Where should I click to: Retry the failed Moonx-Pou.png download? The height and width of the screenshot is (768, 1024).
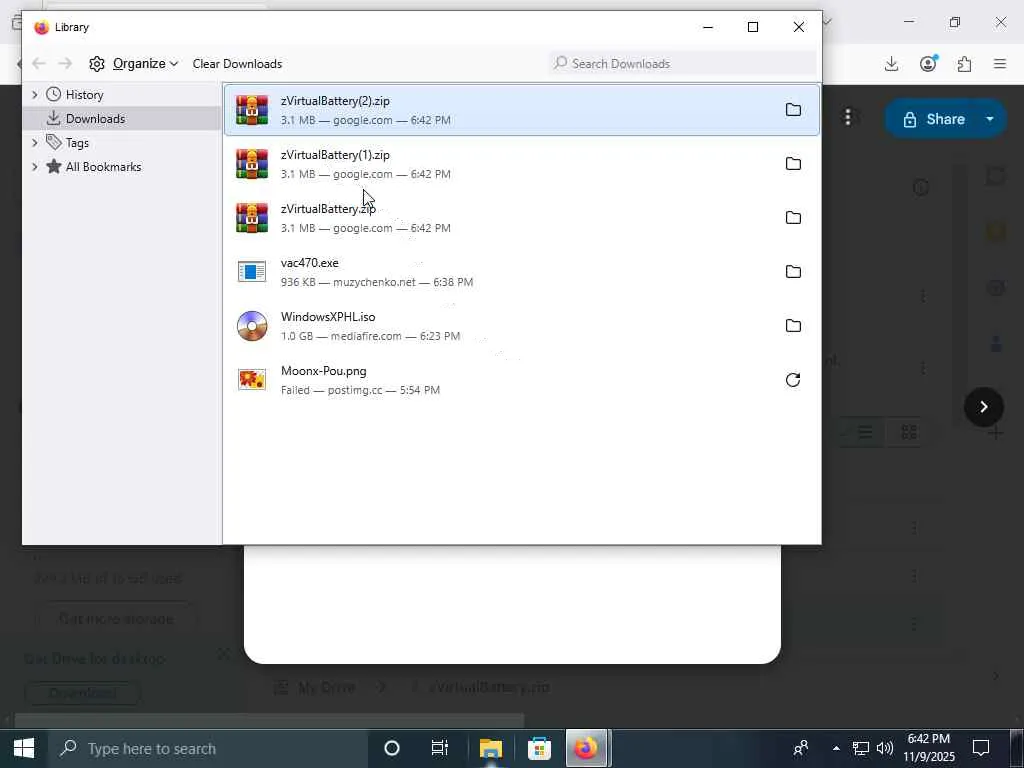(793, 380)
